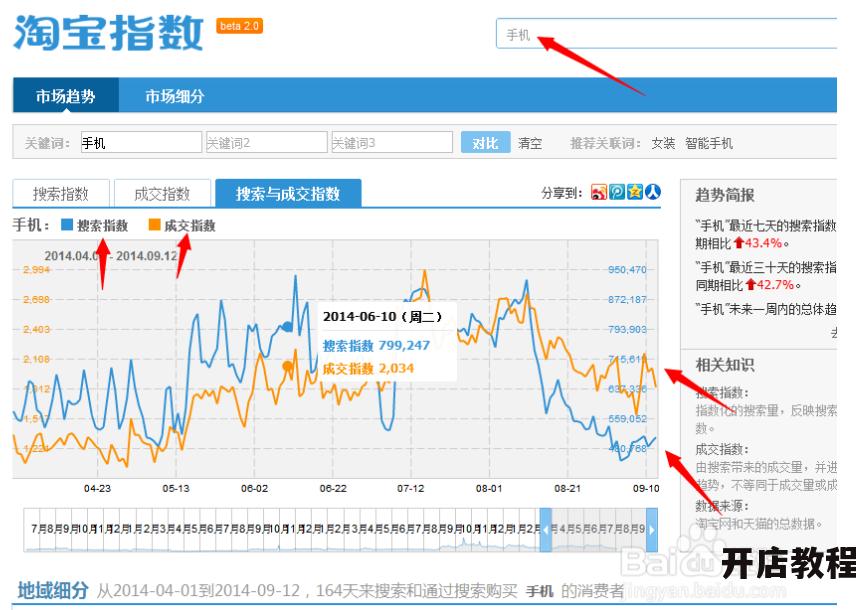Switch to 成交指数 chart tab
The width and height of the screenshot is (856, 610).
[162, 193]
